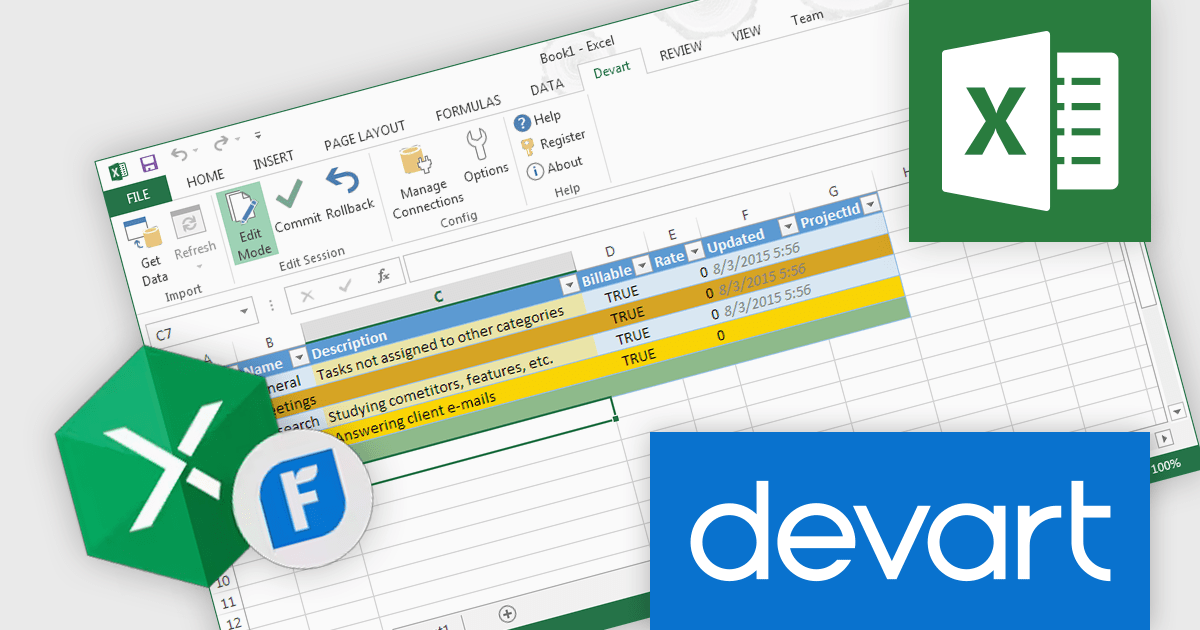Open the ProjectId column filter dropdown
1200x630 pixels.
[870, 205]
